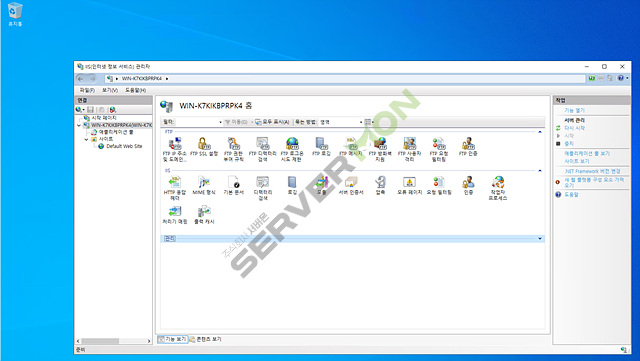Click 중지 (stop) action
The width and height of the screenshot is (640, 361).
[x=569, y=143]
